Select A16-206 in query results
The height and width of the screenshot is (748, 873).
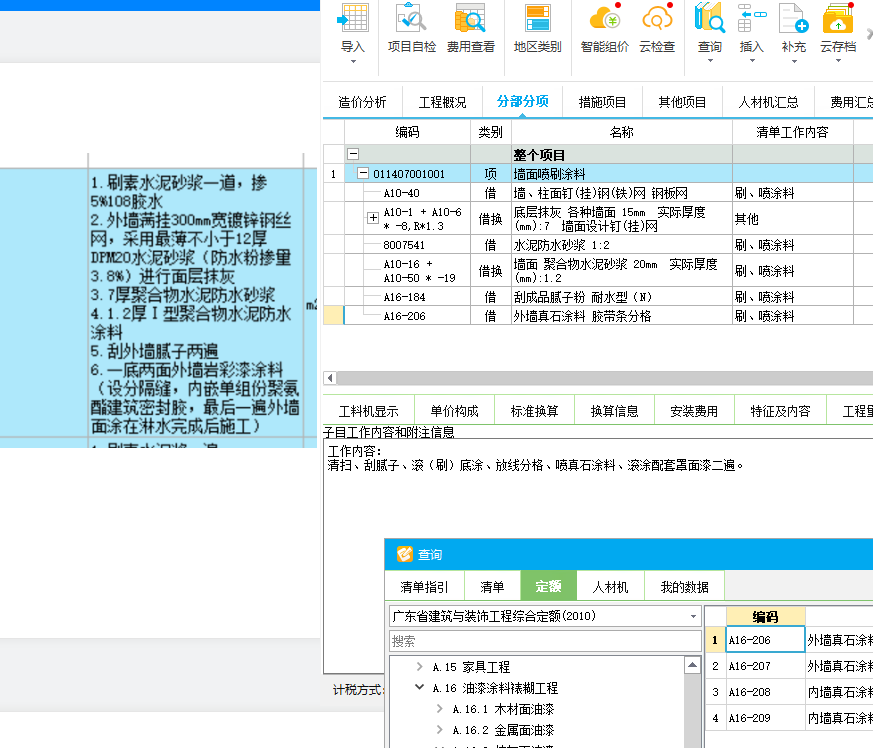pyautogui.click(x=766, y=639)
